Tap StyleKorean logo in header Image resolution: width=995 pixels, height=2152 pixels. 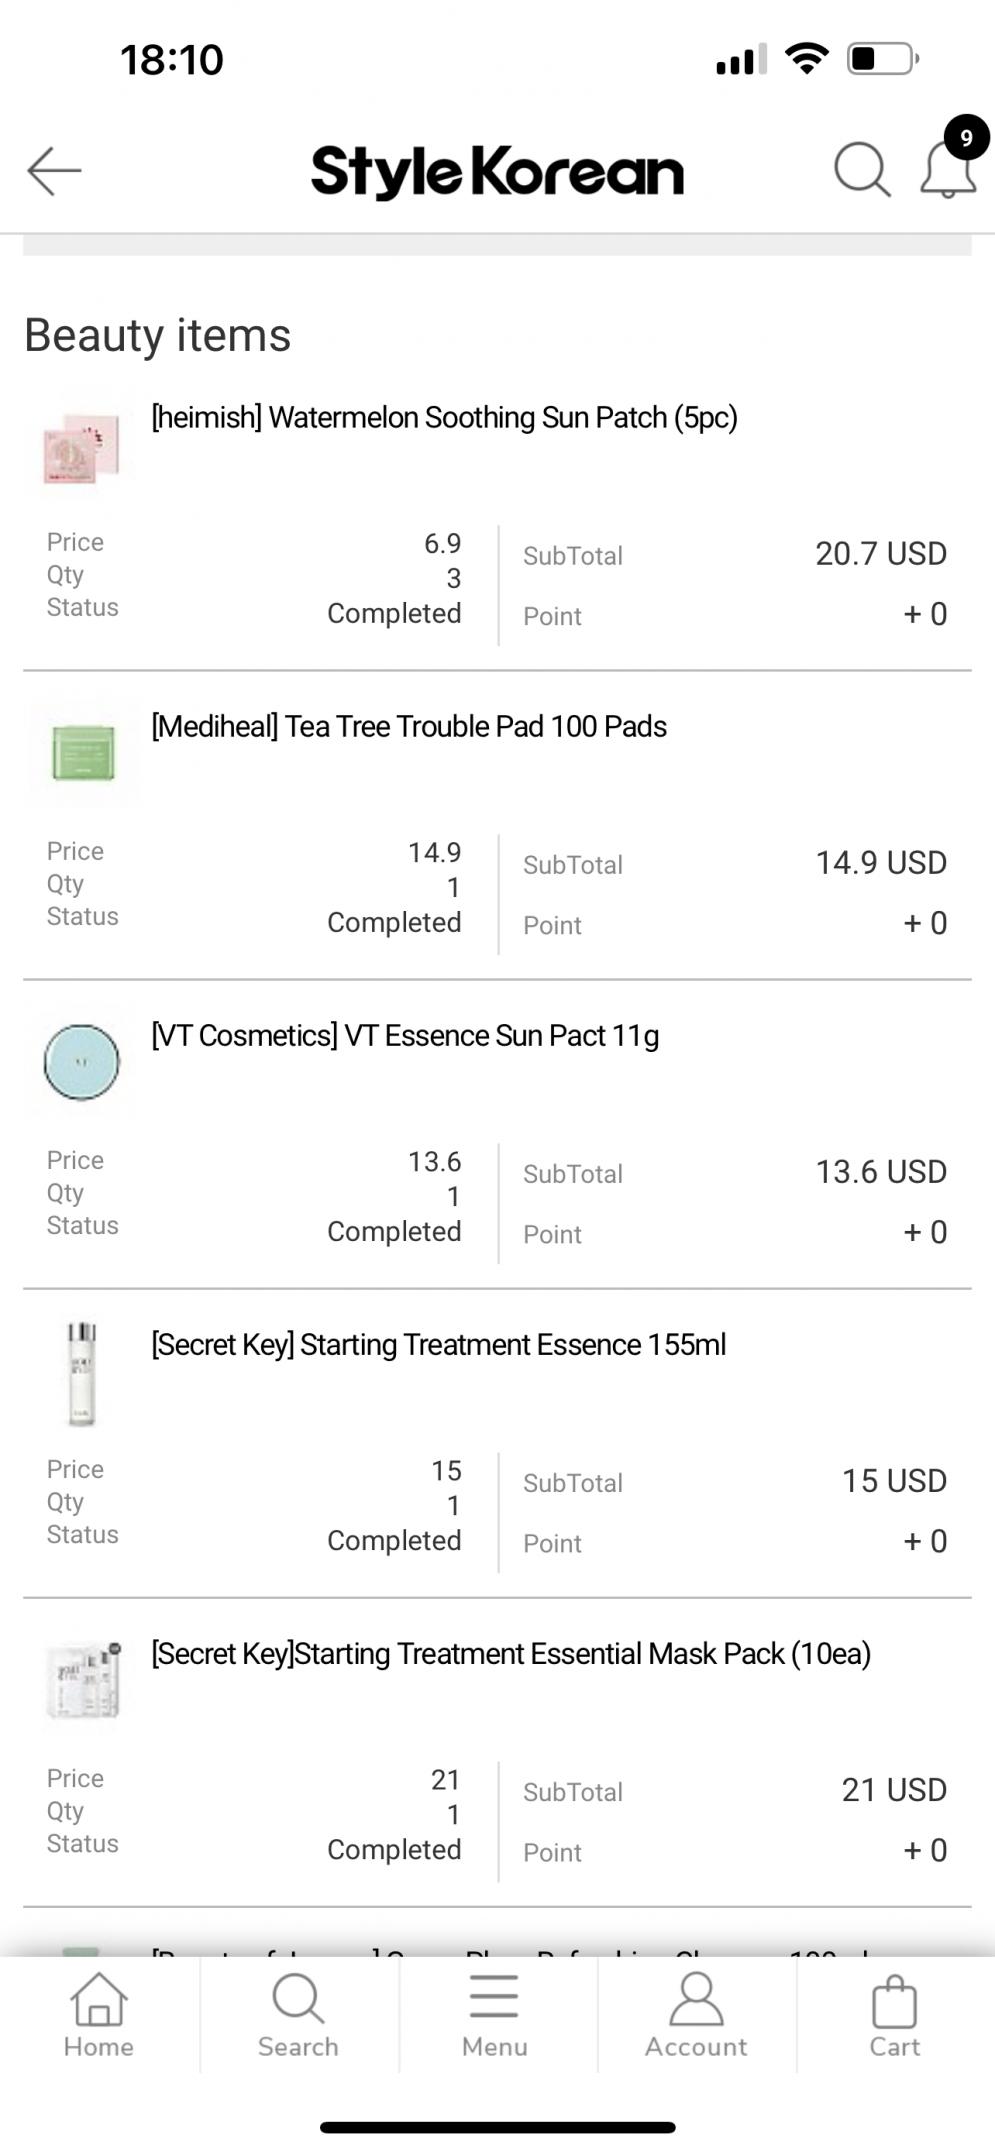(497, 172)
